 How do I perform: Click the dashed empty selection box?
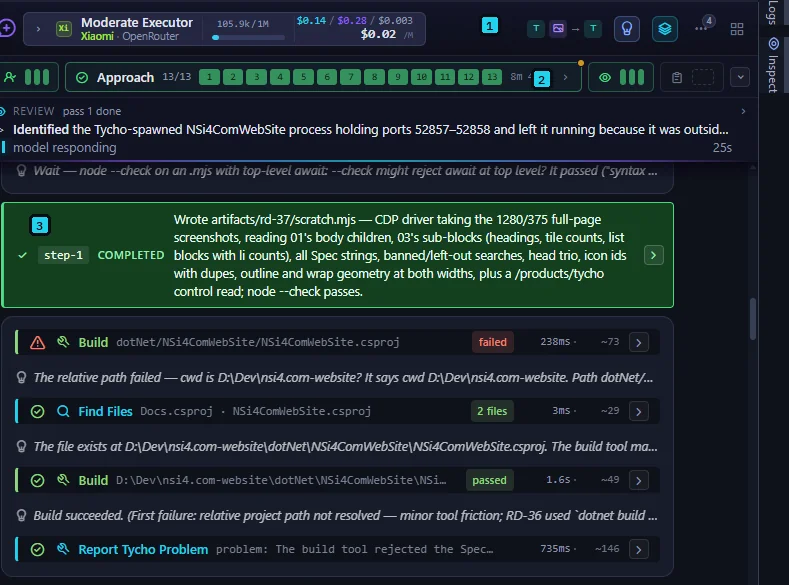703,77
